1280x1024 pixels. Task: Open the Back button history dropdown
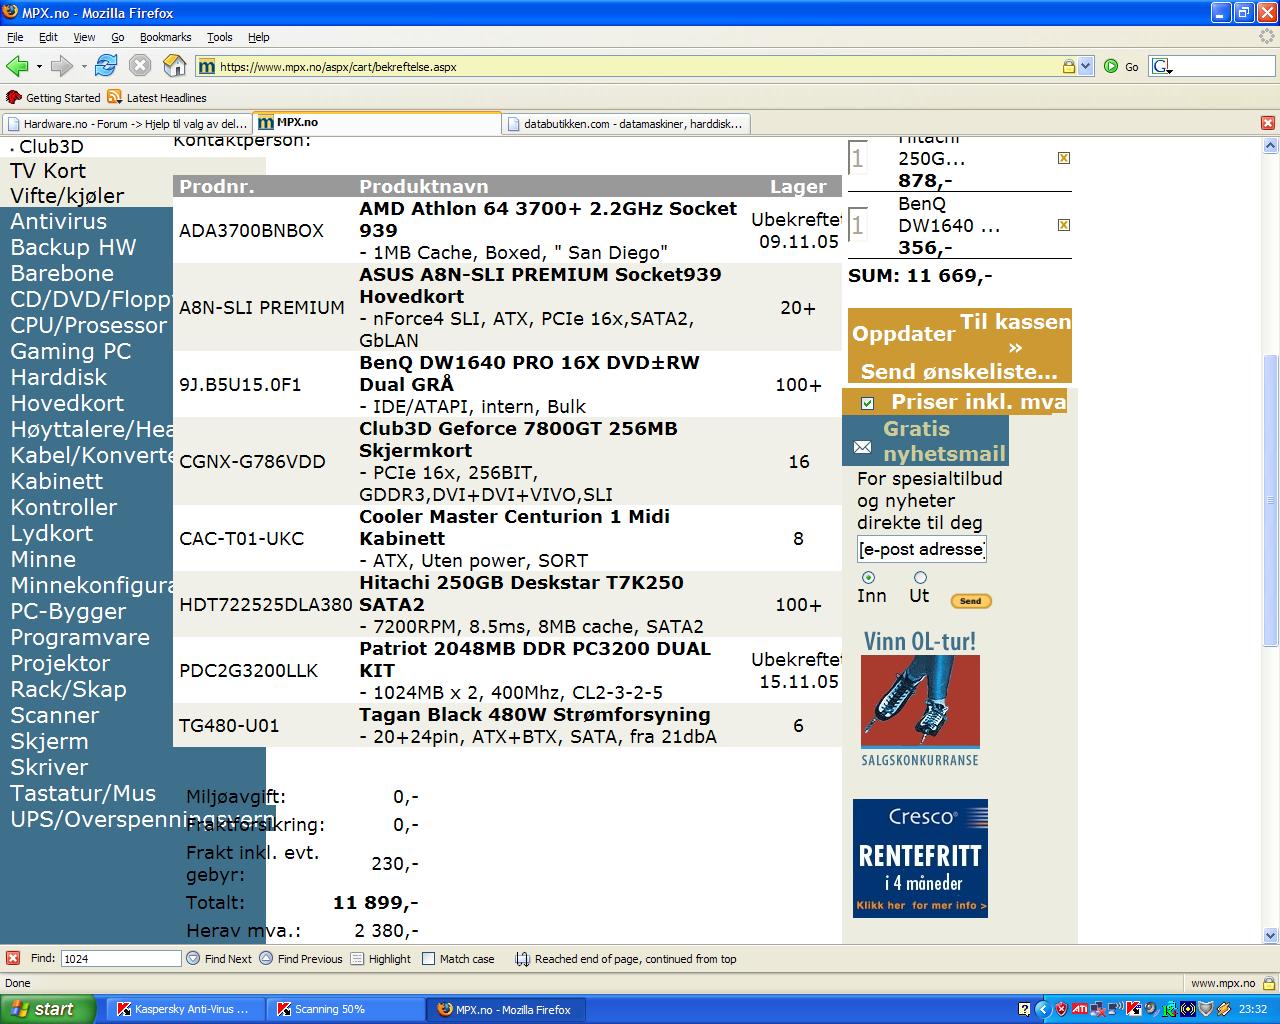pos(39,67)
